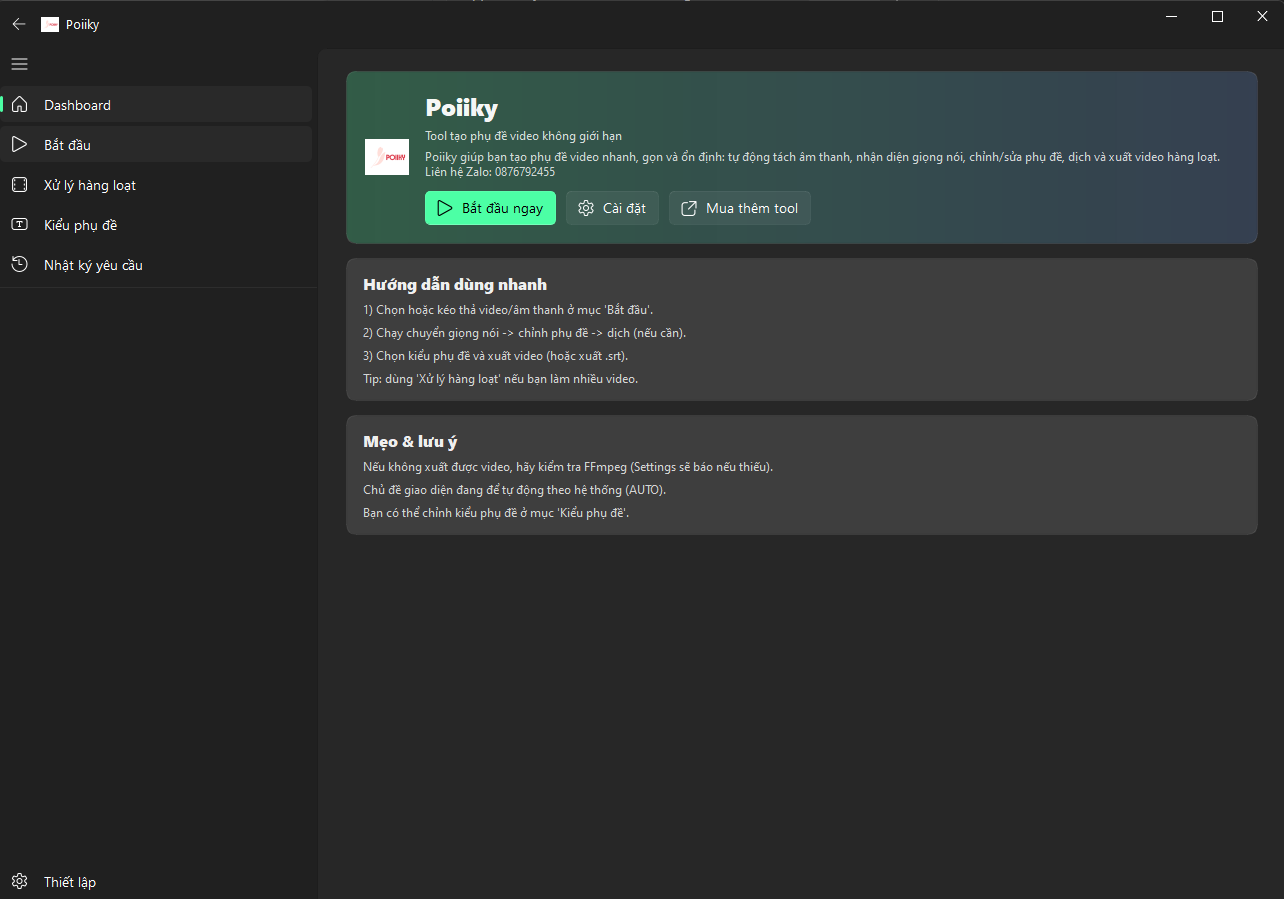This screenshot has height=899, width=1284.
Task: Click the play icon beside Bắt đầu in sidebar
Action: 20,145
